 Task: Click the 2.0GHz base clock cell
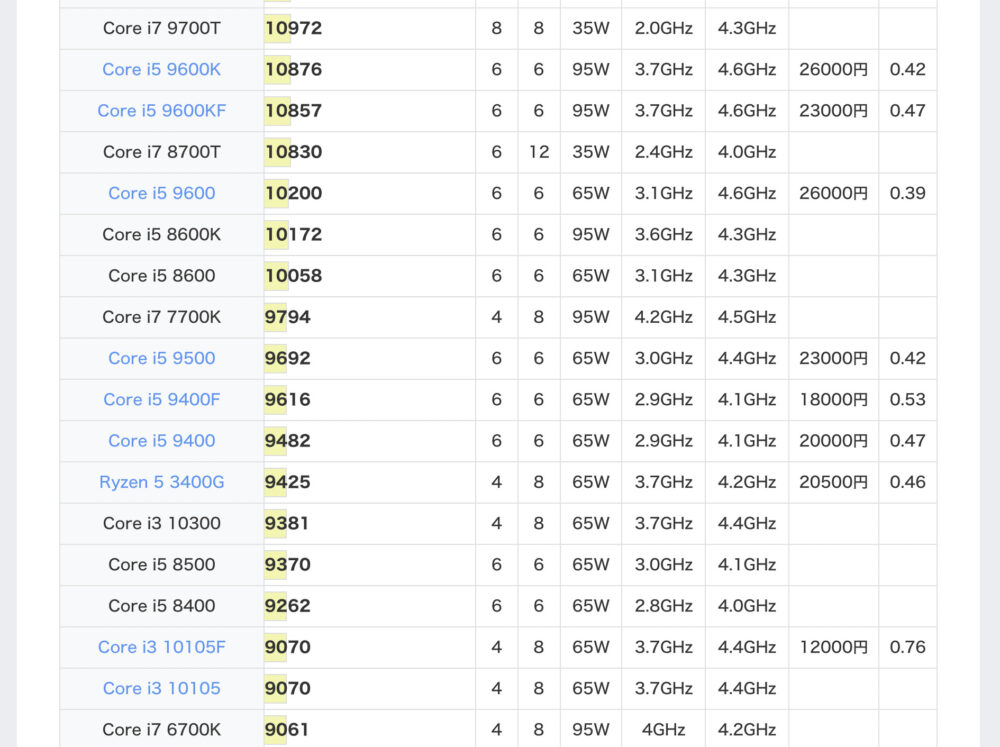coord(663,29)
